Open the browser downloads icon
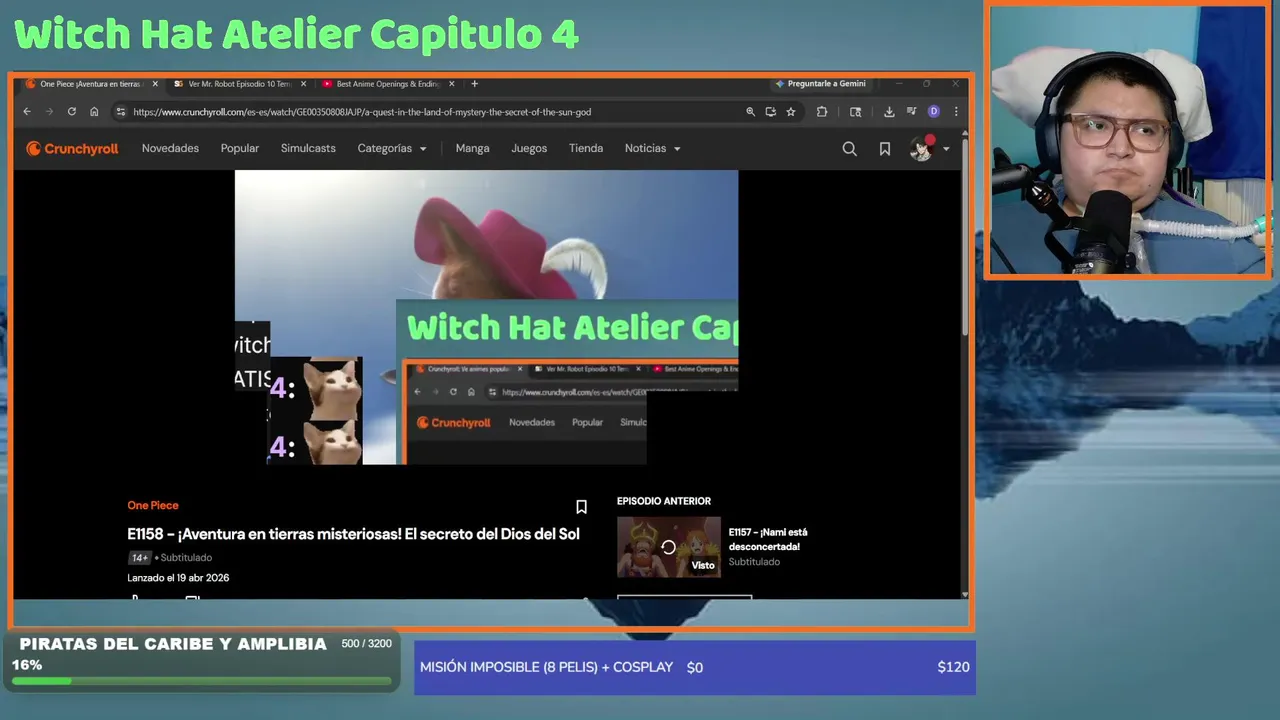The width and height of the screenshot is (1280, 720). [x=889, y=112]
